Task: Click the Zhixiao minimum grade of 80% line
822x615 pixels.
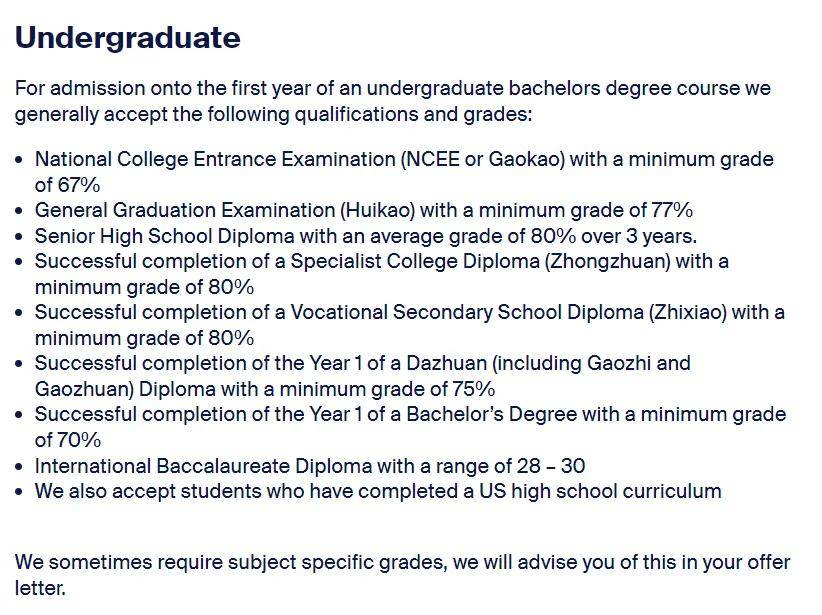Action: pyautogui.click(x=144, y=338)
